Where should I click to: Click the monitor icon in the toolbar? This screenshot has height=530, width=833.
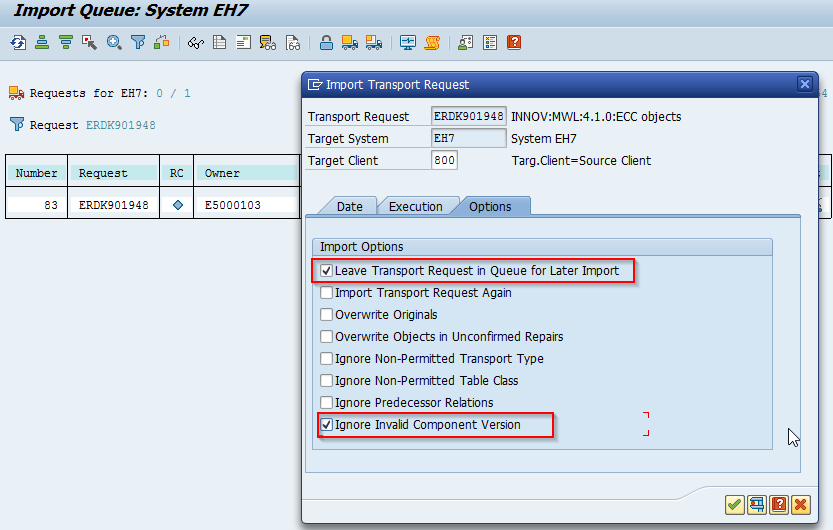pos(408,42)
